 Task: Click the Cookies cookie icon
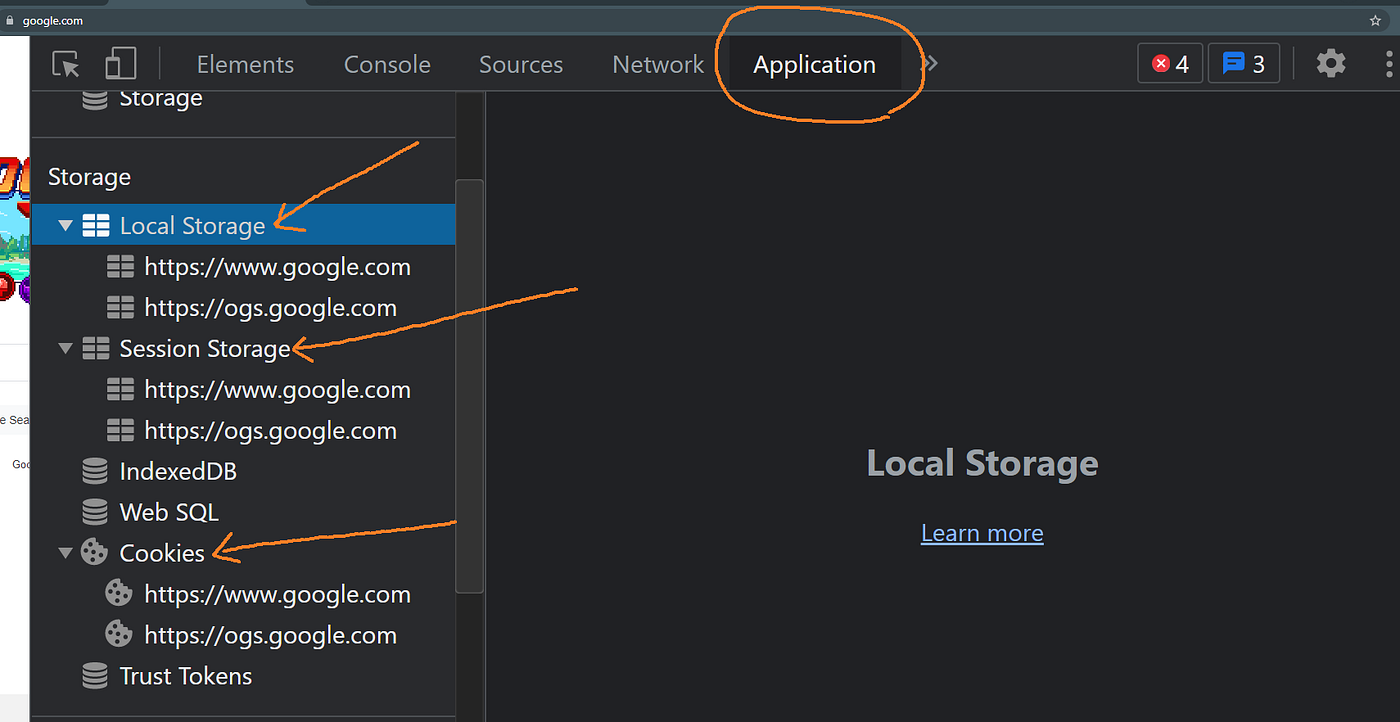pos(94,552)
